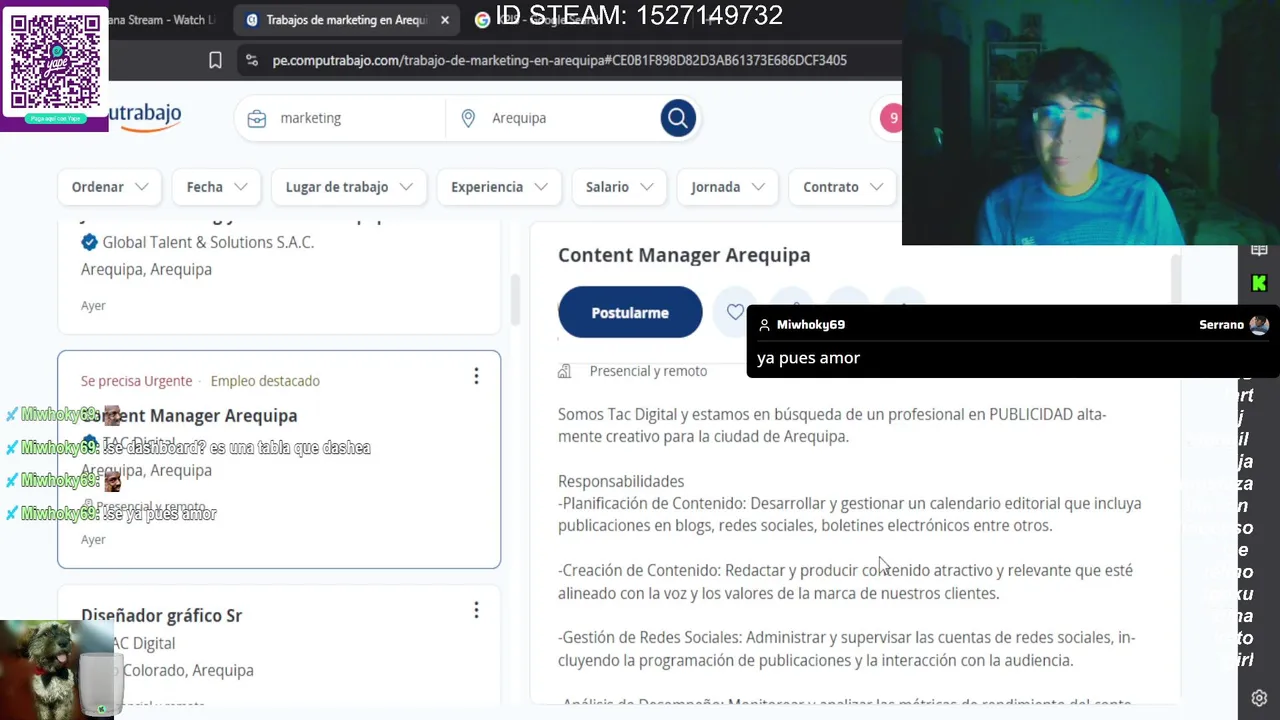Click the pink notifications badge 9
Viewport: 1280px width, 720px height.
click(891, 118)
